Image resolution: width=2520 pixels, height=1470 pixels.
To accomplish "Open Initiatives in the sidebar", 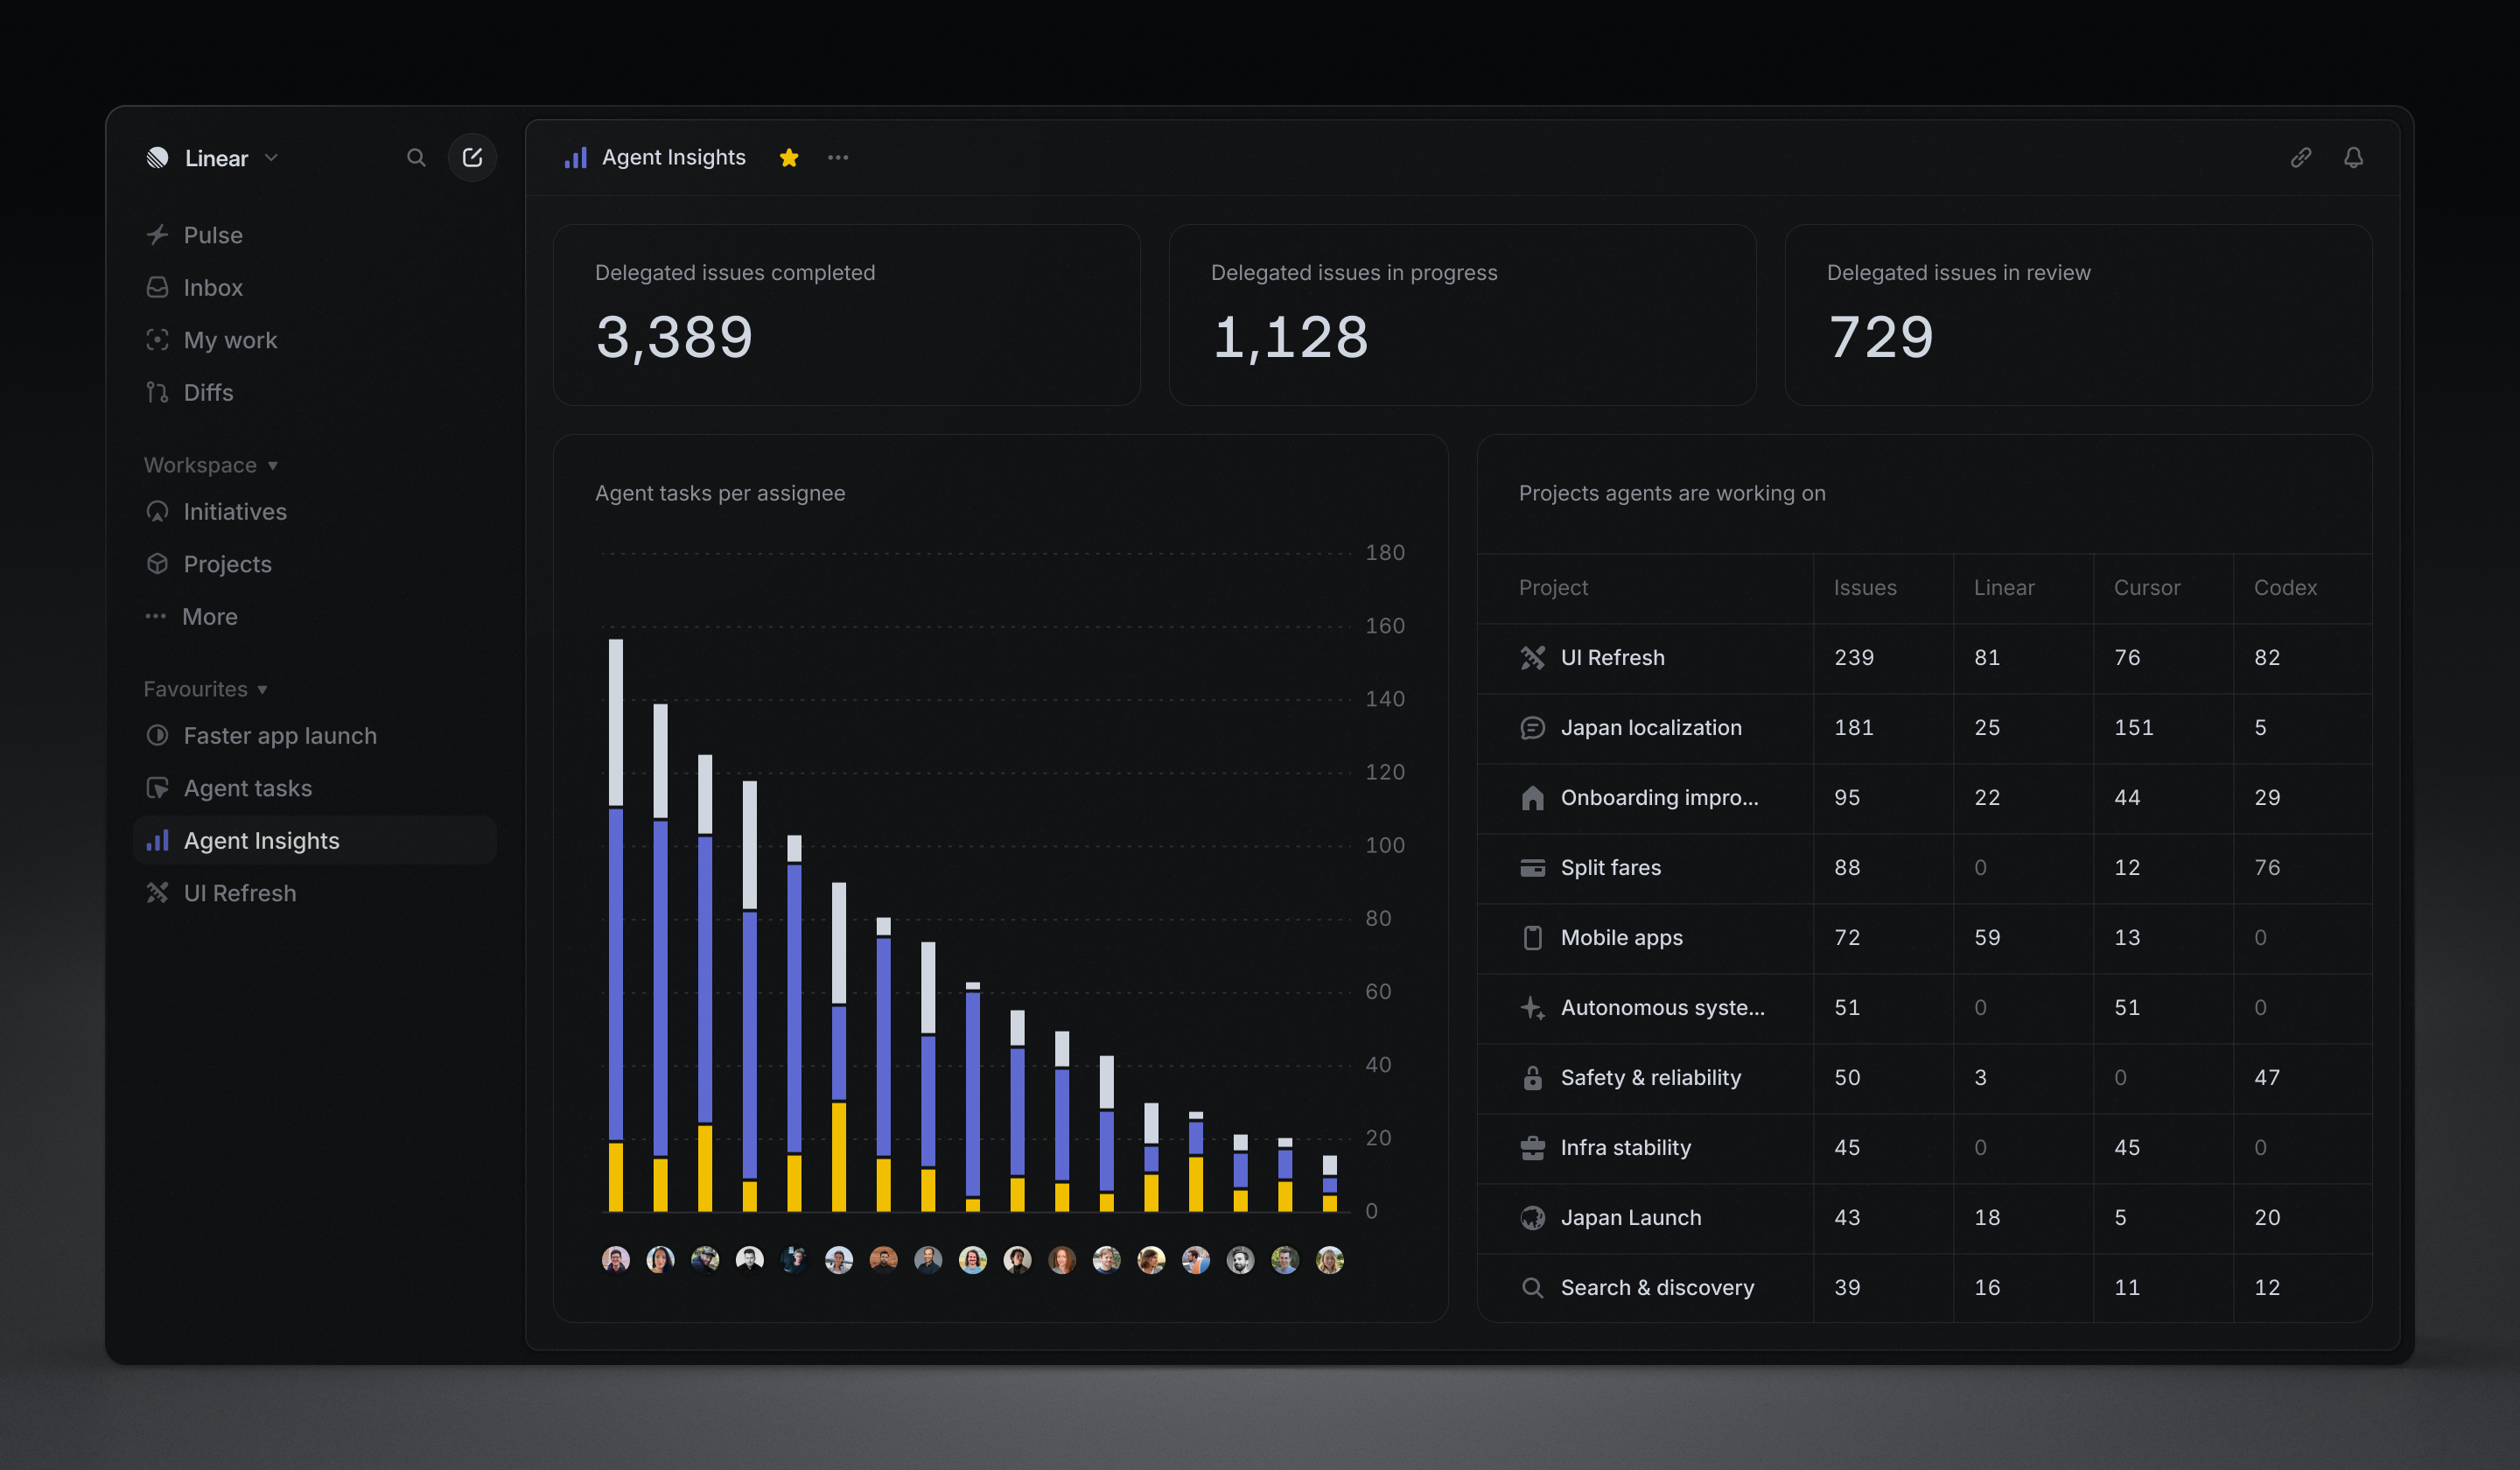I will tap(314, 512).
